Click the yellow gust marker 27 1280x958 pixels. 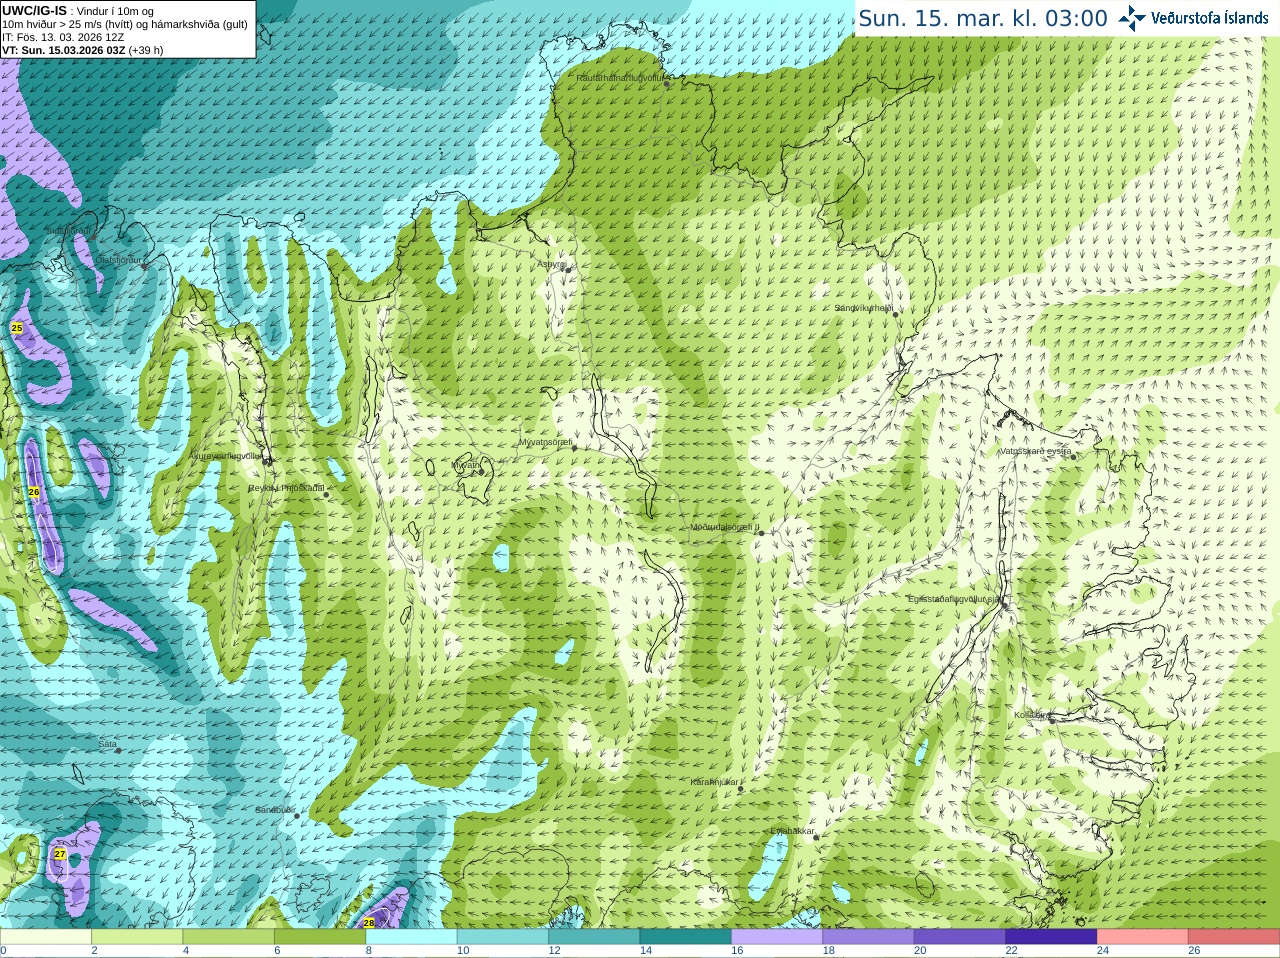(60, 854)
